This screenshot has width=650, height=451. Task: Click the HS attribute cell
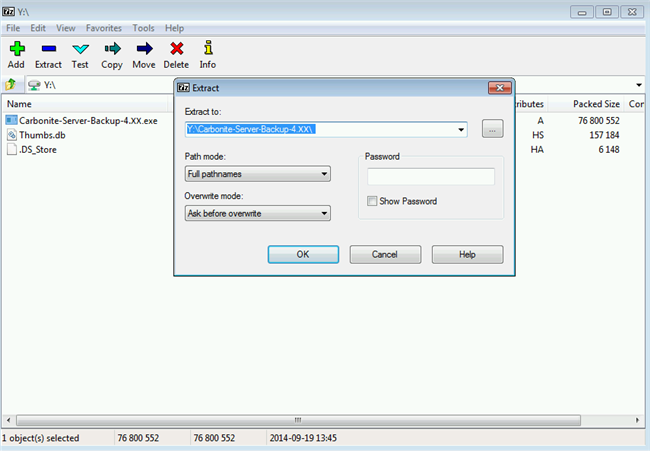click(x=538, y=135)
